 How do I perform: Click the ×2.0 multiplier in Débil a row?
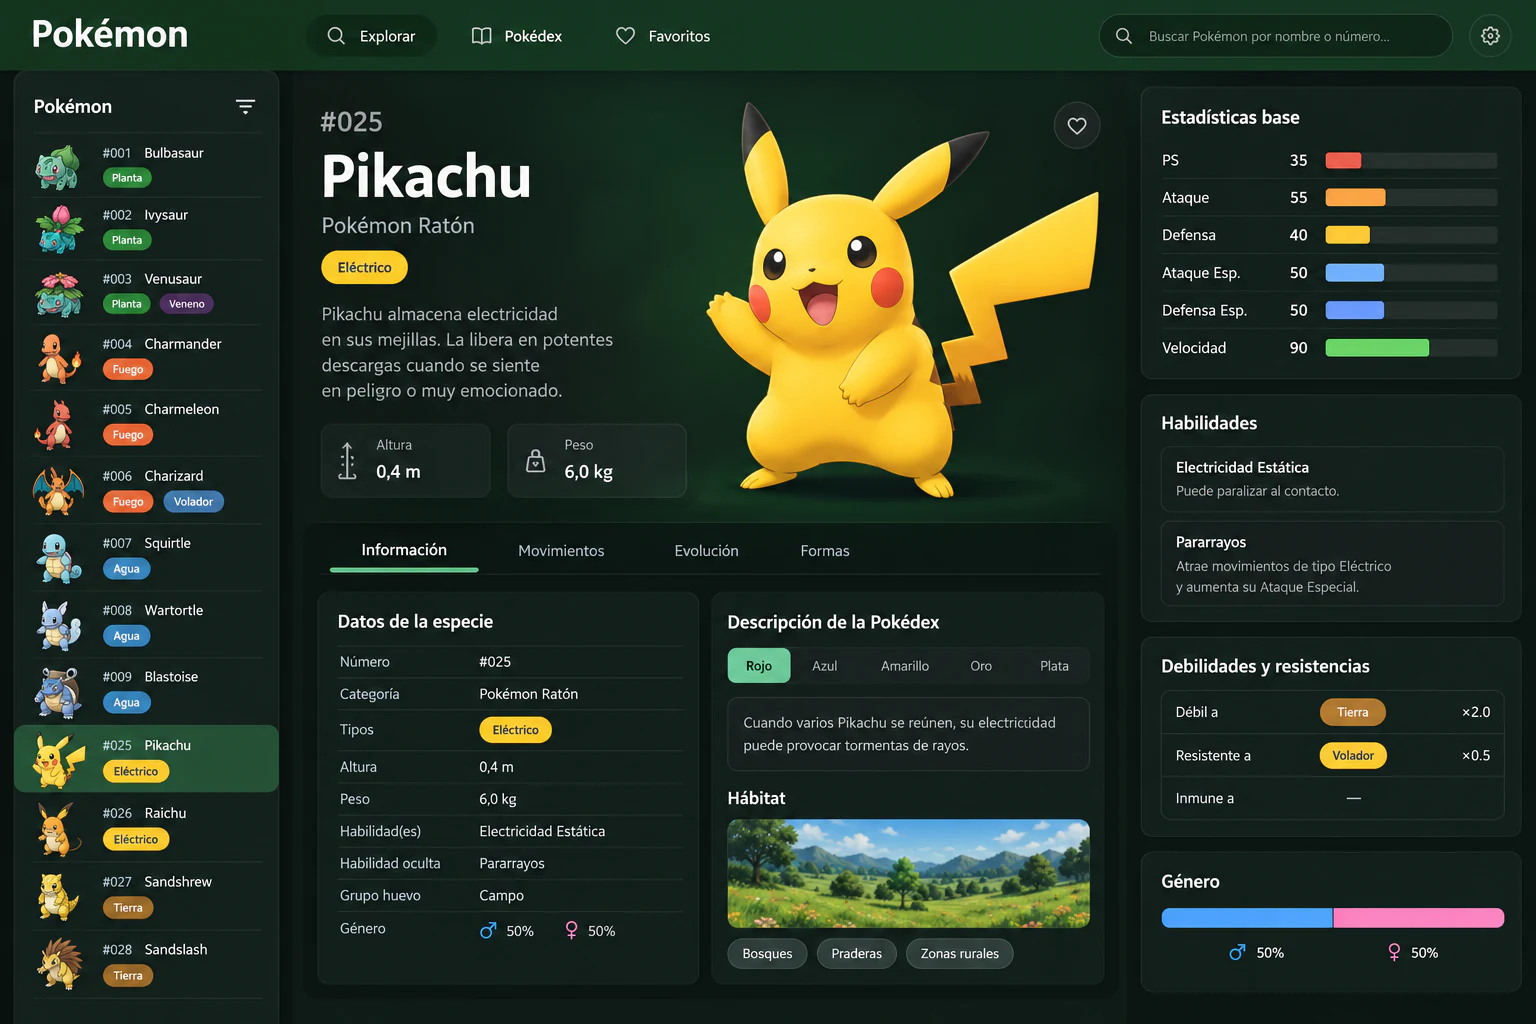(x=1476, y=712)
